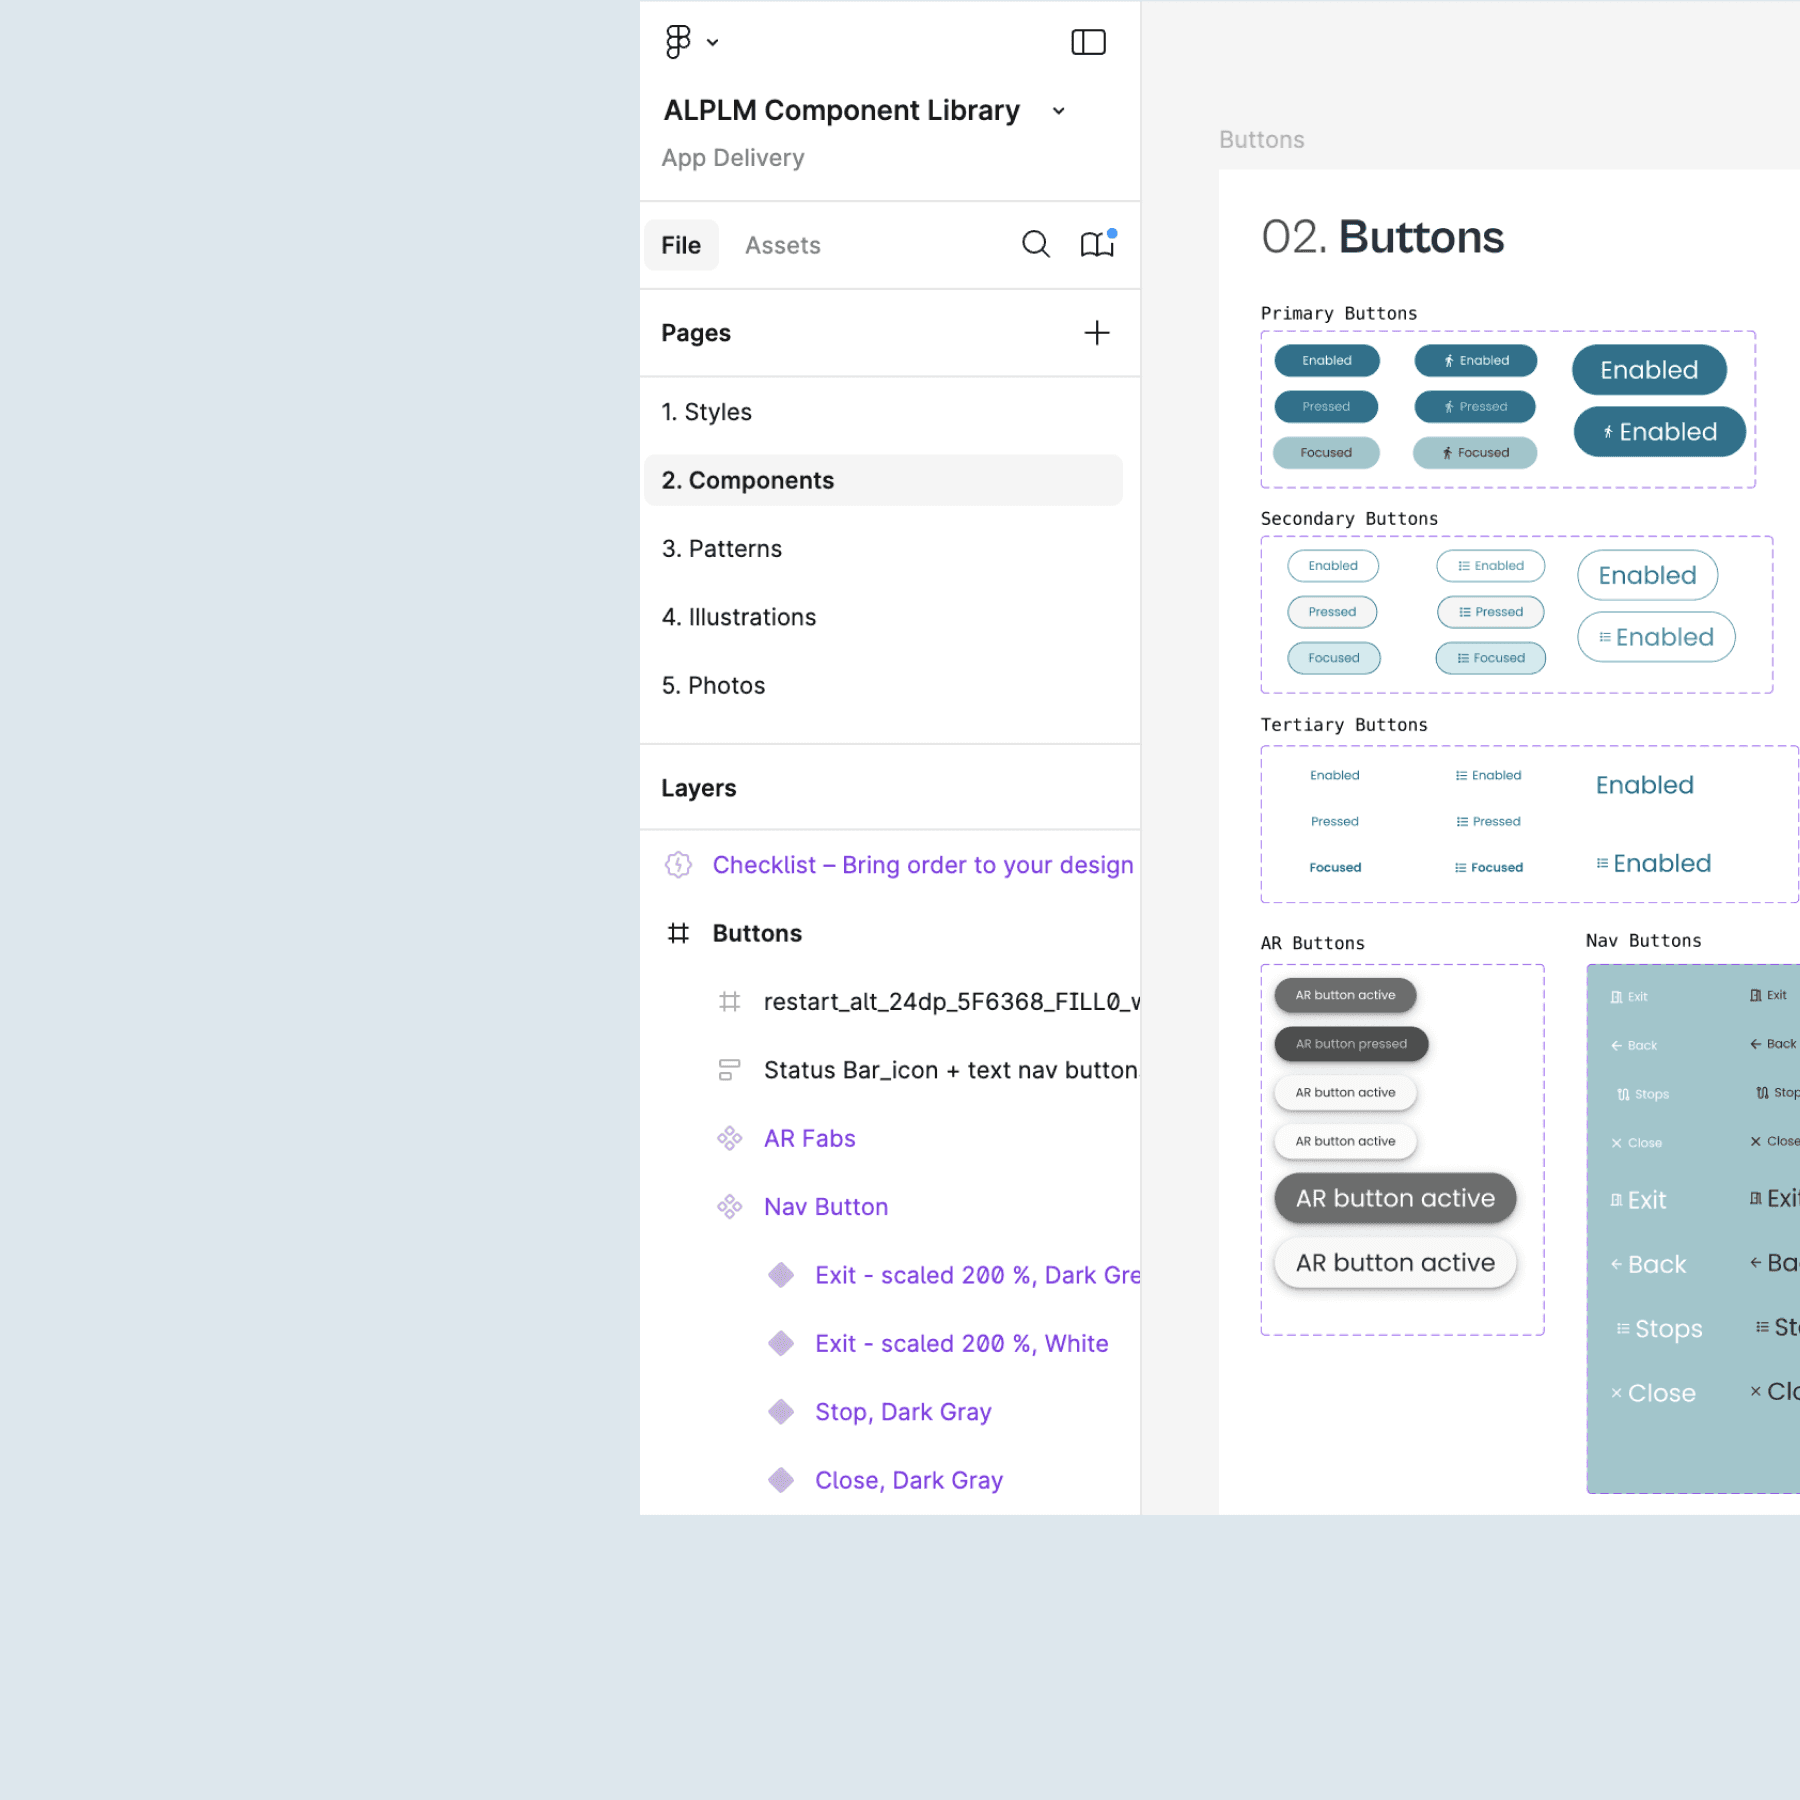Open the libraries book icon
Image resolution: width=1800 pixels, height=1800 pixels.
[1097, 244]
